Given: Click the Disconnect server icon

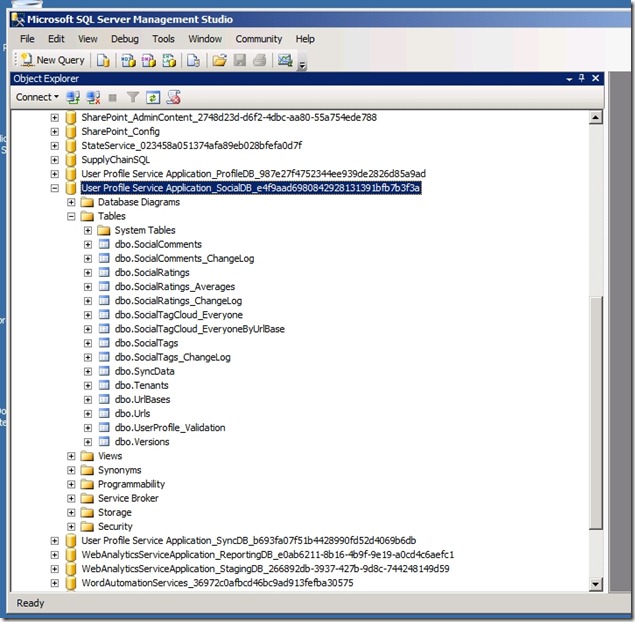Looking at the screenshot, I should click(93, 97).
